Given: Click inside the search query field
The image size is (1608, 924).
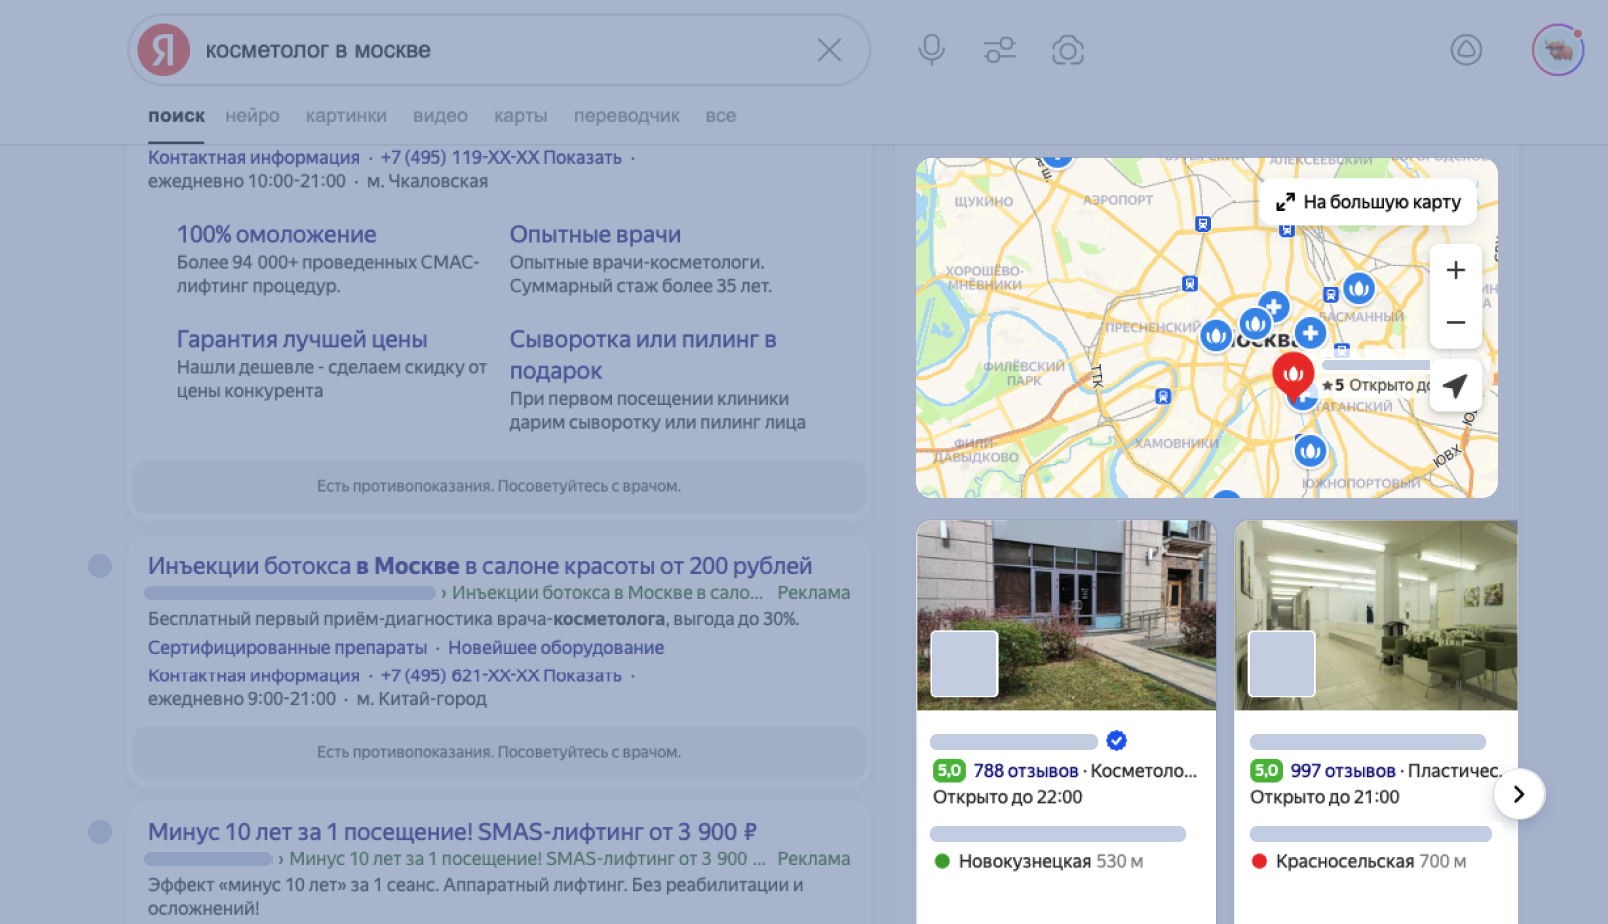Looking at the screenshot, I should (500, 50).
